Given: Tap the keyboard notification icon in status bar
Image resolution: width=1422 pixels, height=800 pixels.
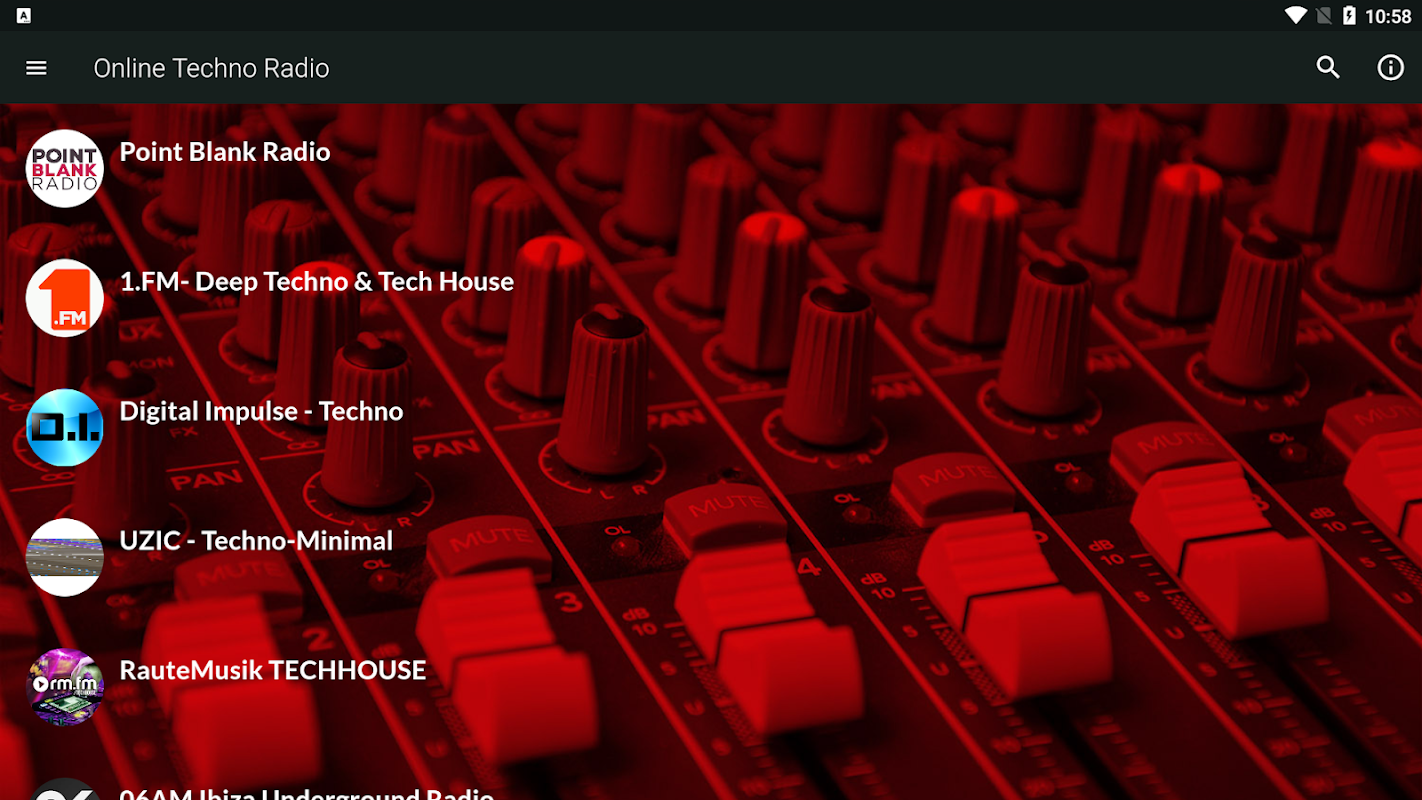Looking at the screenshot, I should (x=24, y=15).
